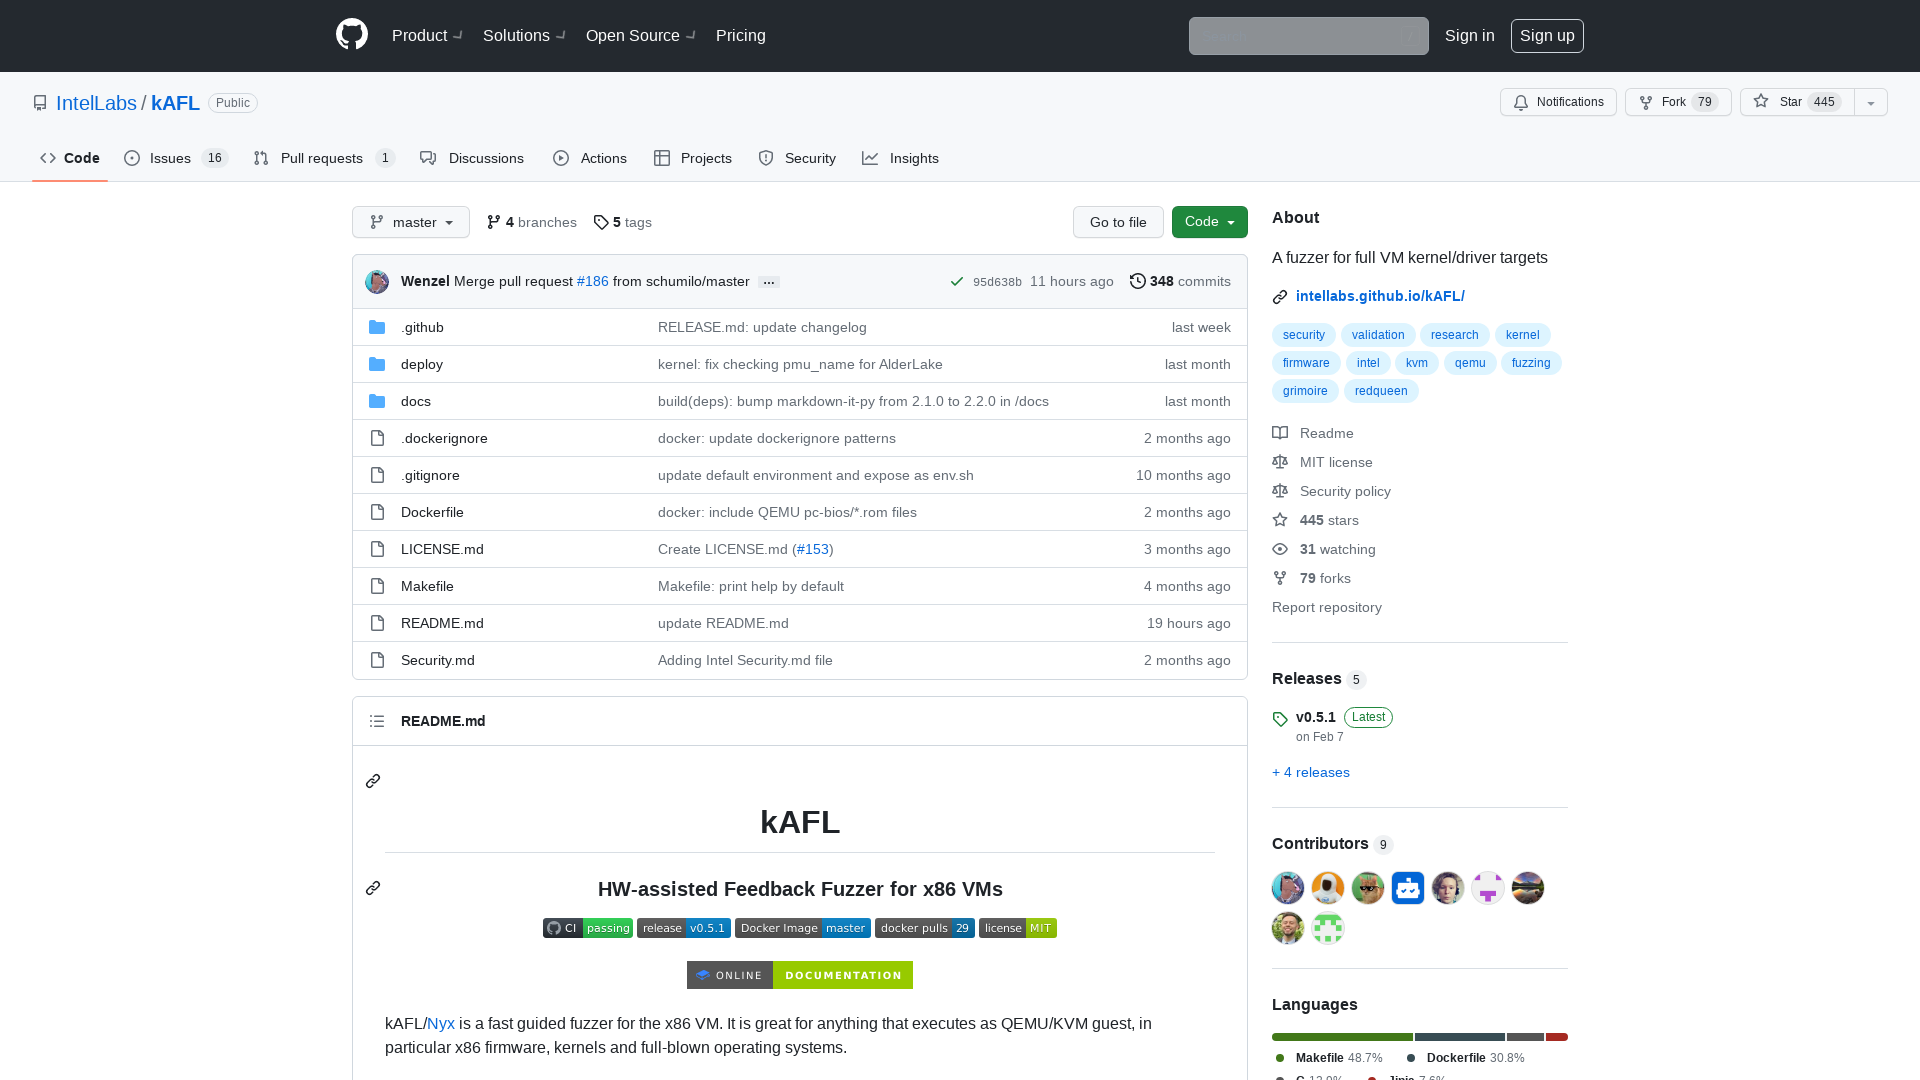Click the CI passing badge status toggle
This screenshot has width=1920, height=1080.
(587, 928)
